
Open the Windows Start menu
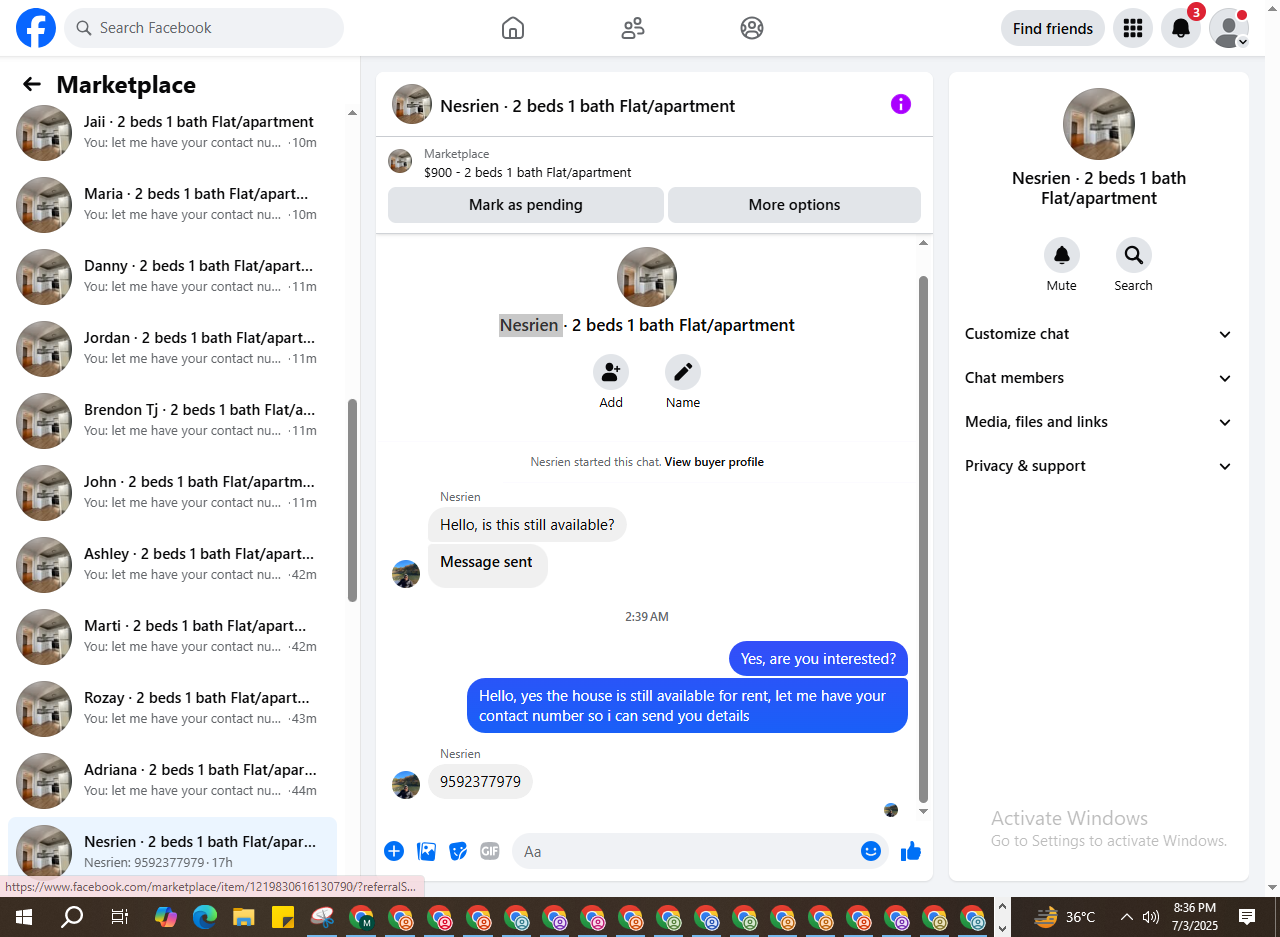click(x=24, y=916)
